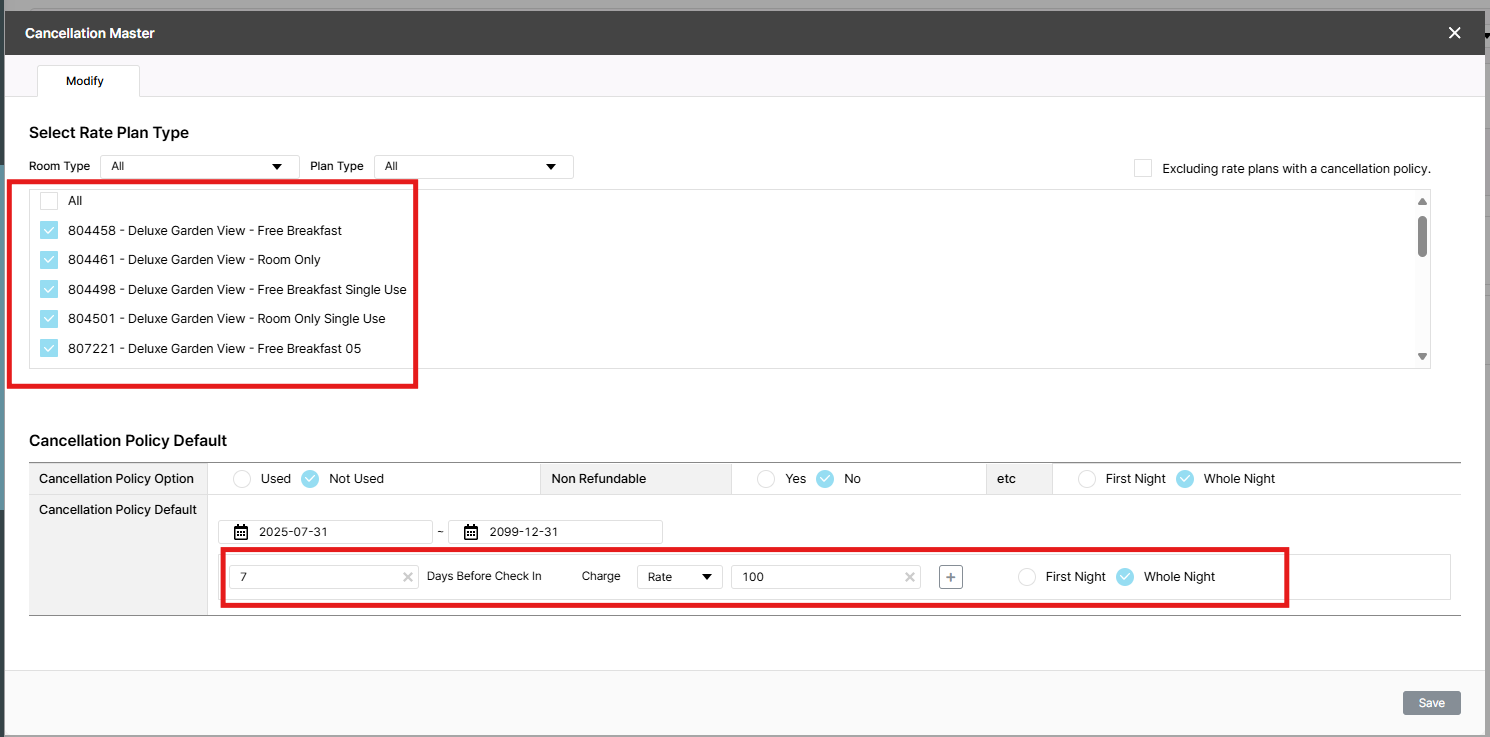The height and width of the screenshot is (737, 1490).
Task: Clear the Days Before Check In value
Action: (x=408, y=577)
